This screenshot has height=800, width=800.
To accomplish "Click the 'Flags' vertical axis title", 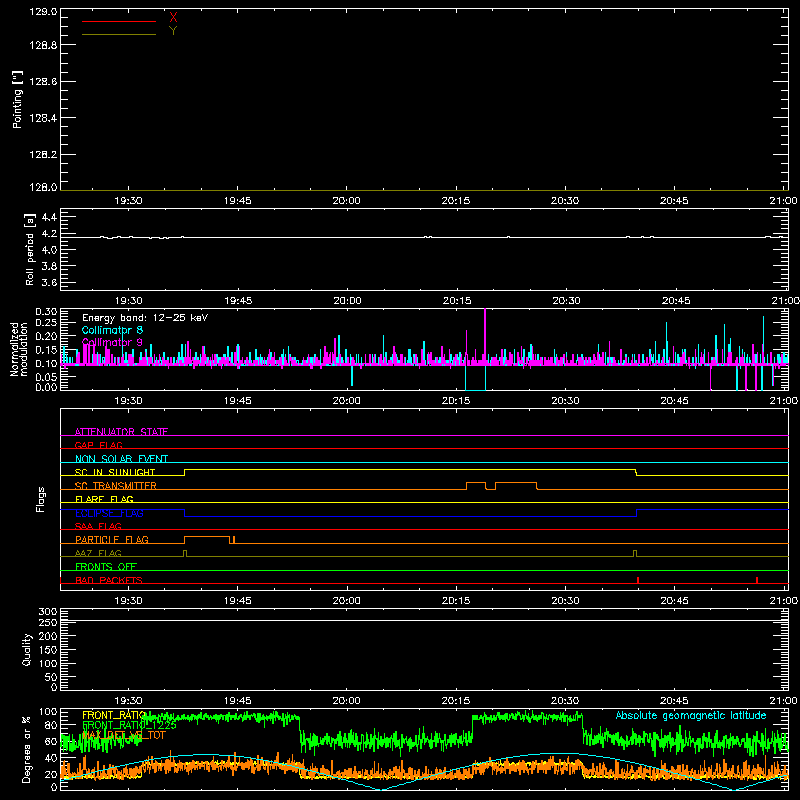I will 41,499.
